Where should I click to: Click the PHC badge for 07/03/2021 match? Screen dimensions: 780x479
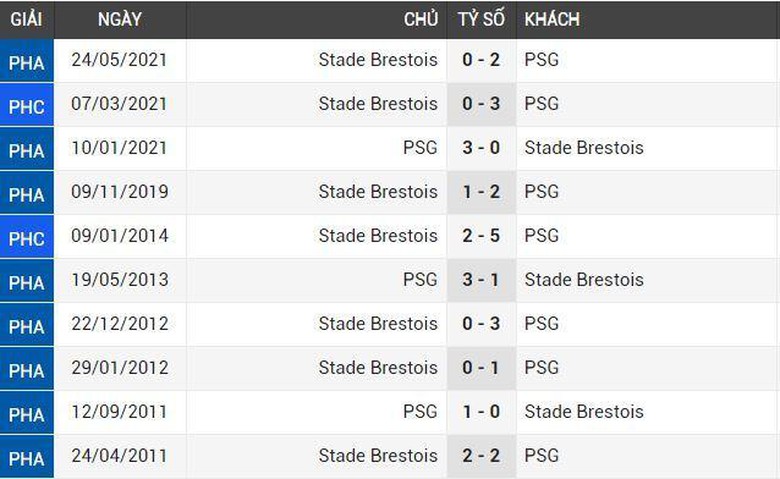coord(27,106)
